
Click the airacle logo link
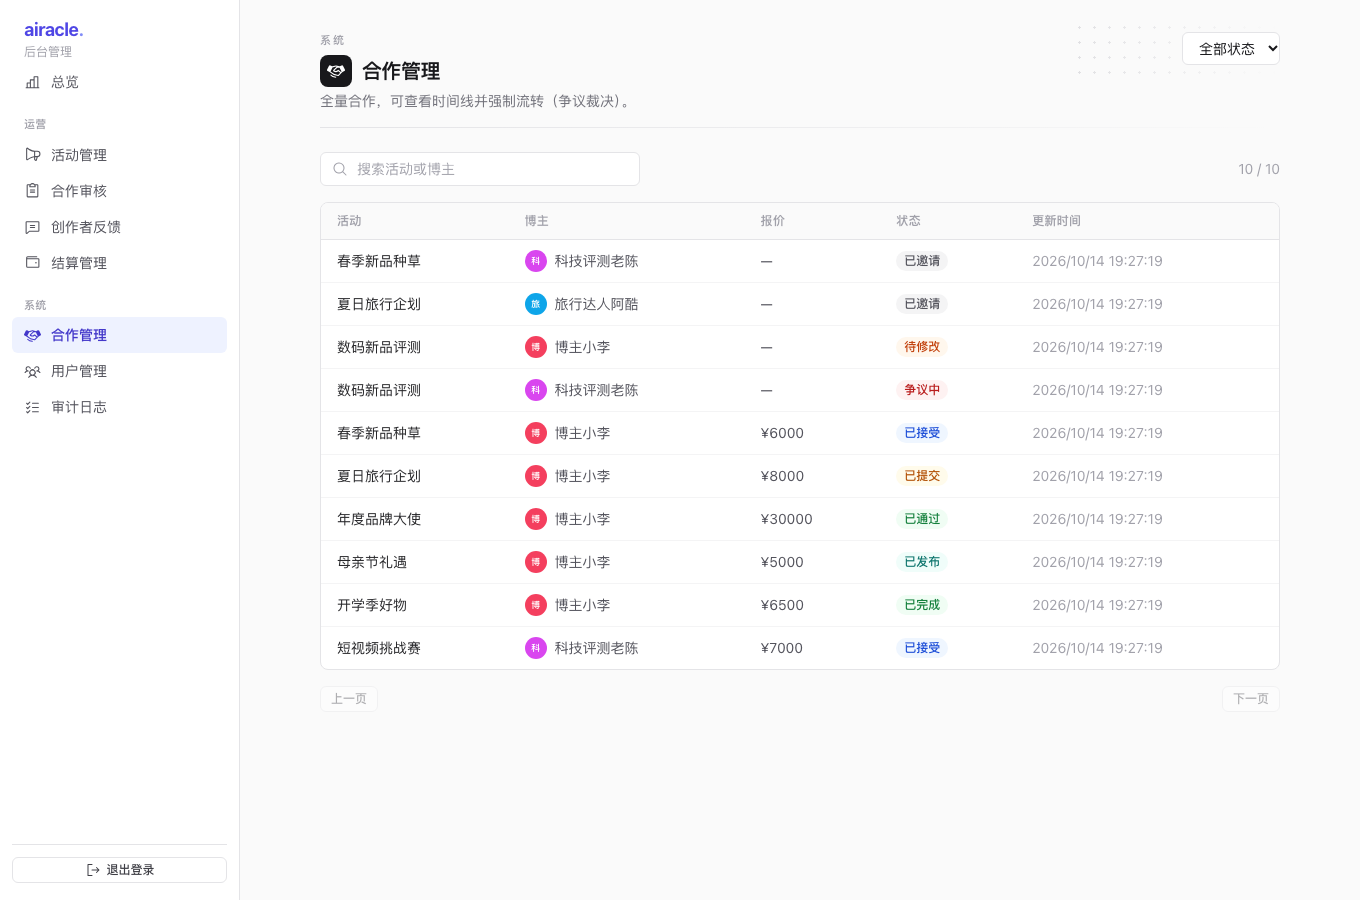point(54,30)
